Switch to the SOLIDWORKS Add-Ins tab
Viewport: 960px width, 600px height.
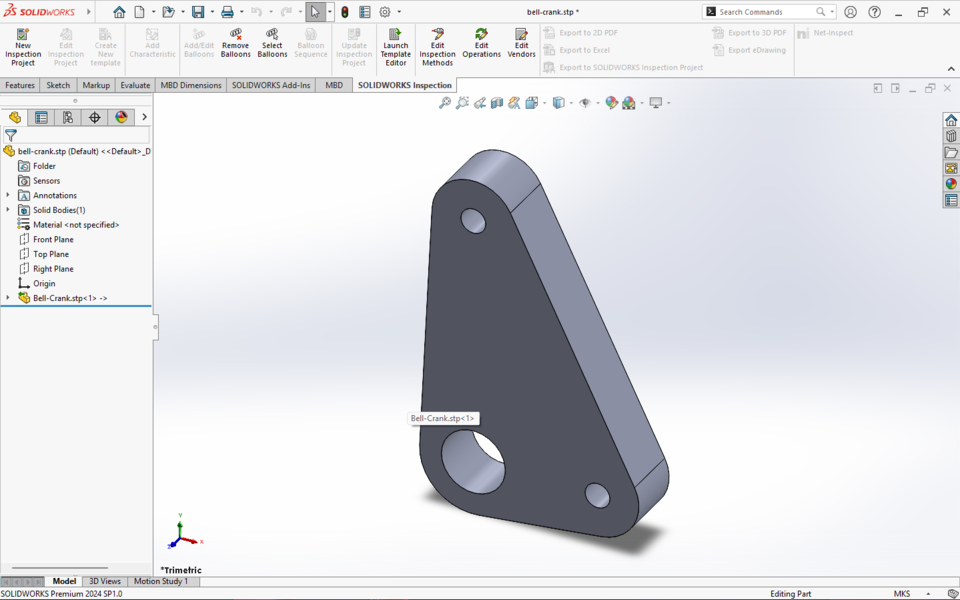[x=270, y=85]
